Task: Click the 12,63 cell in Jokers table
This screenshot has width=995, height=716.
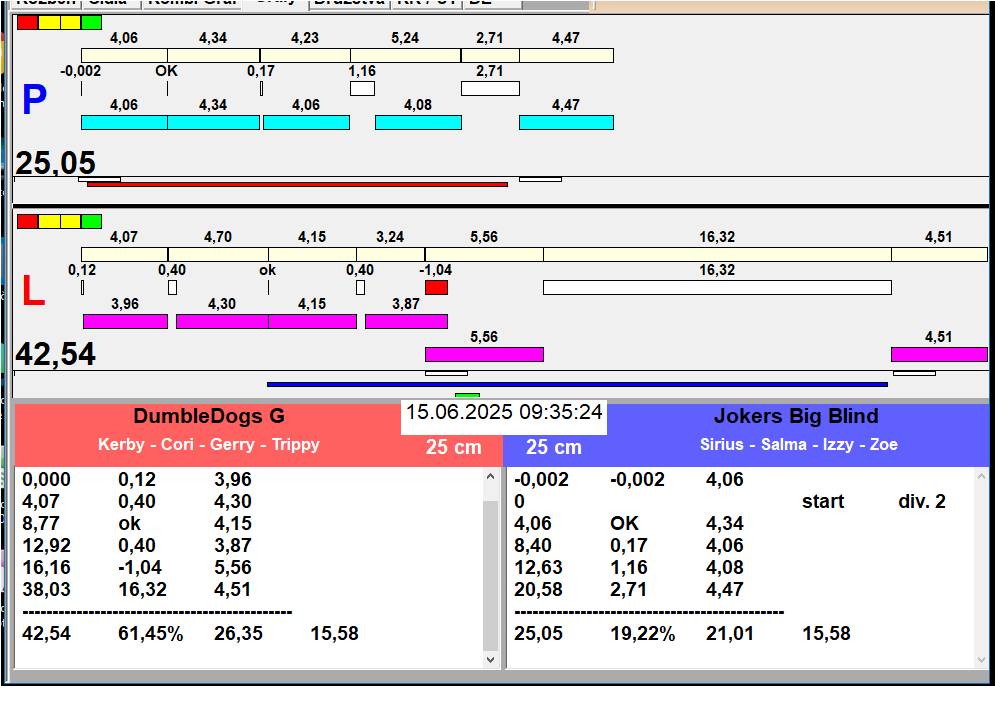Action: pos(538,567)
